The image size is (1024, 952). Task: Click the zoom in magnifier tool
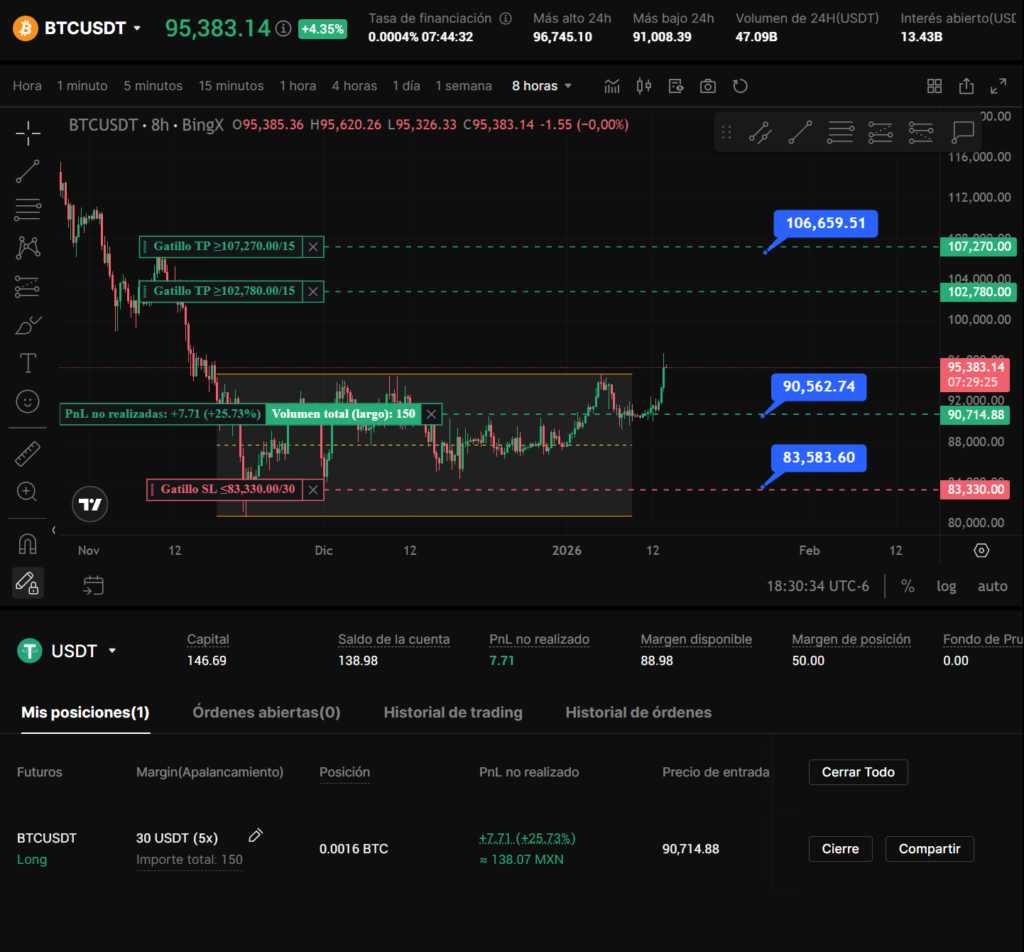tap(28, 492)
